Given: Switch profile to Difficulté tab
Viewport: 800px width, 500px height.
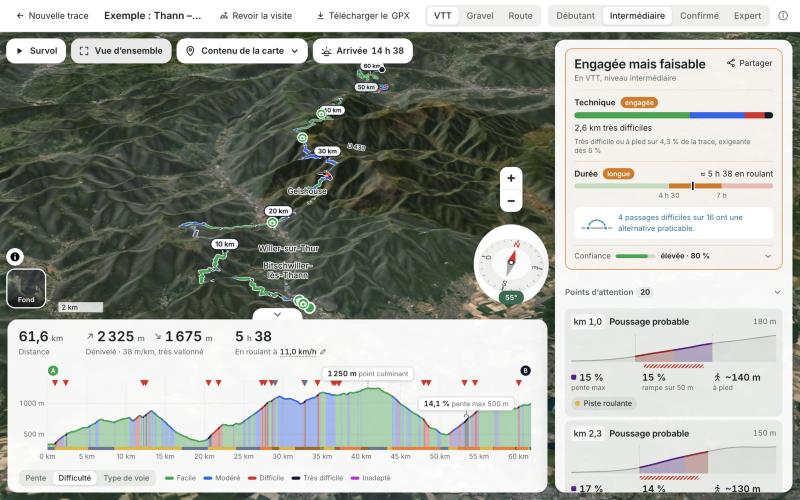Looking at the screenshot, I should pyautogui.click(x=74, y=478).
